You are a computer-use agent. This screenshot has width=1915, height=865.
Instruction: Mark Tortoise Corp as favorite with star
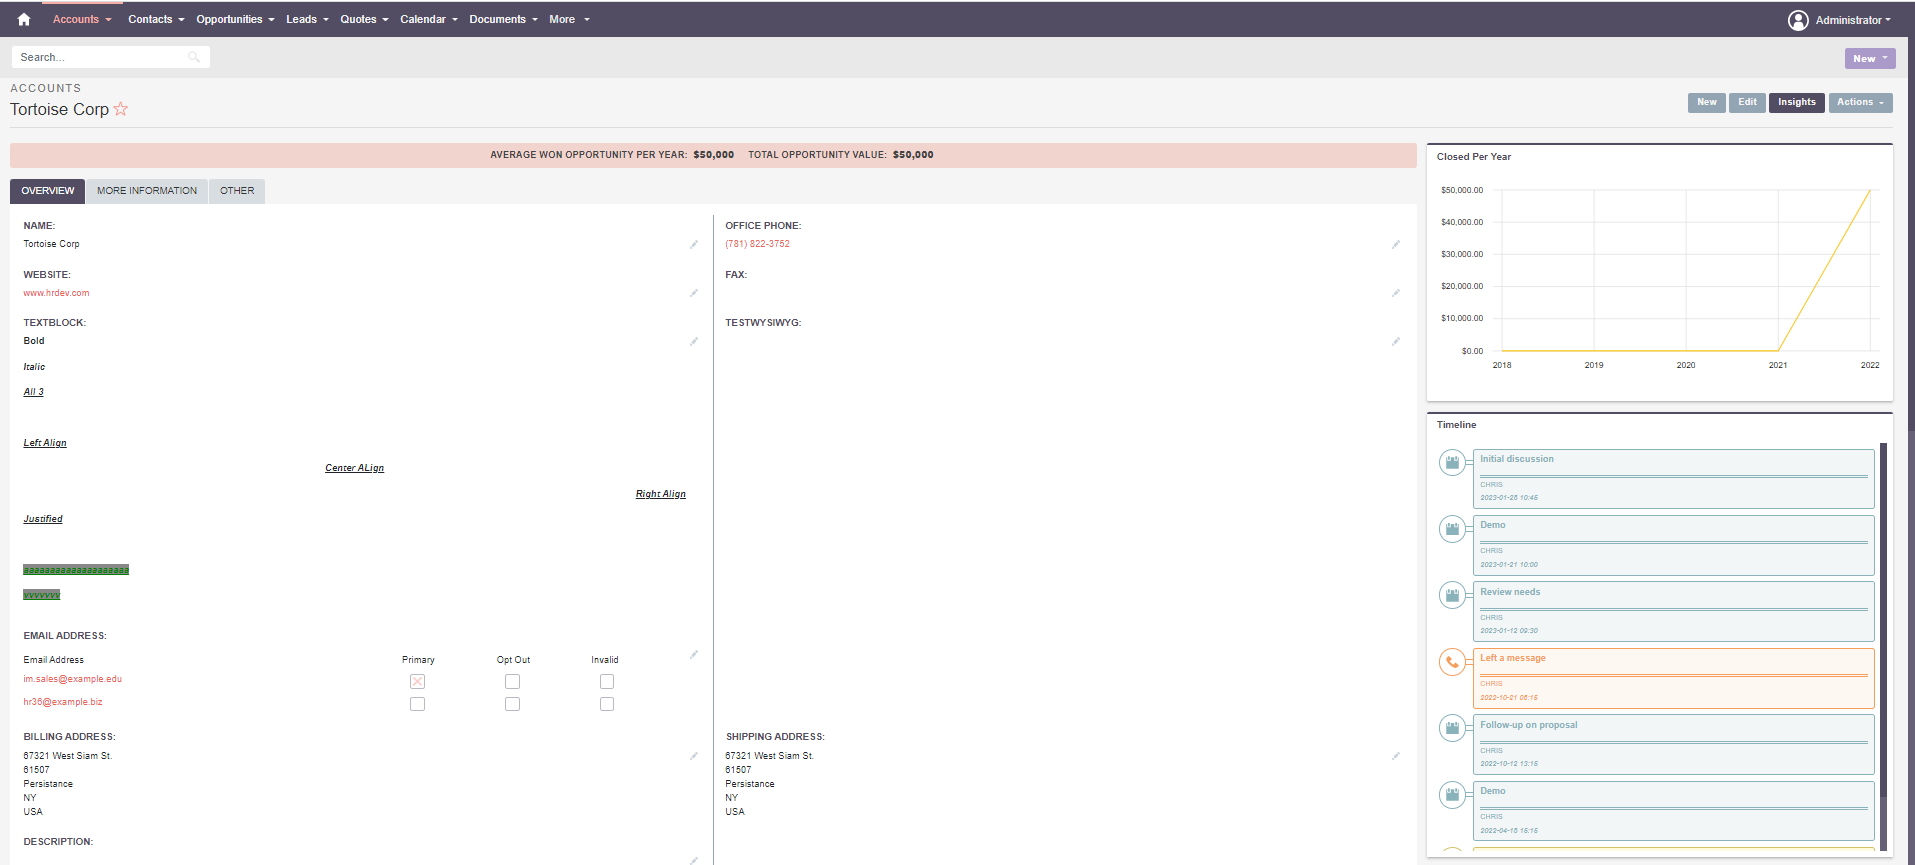[x=121, y=109]
